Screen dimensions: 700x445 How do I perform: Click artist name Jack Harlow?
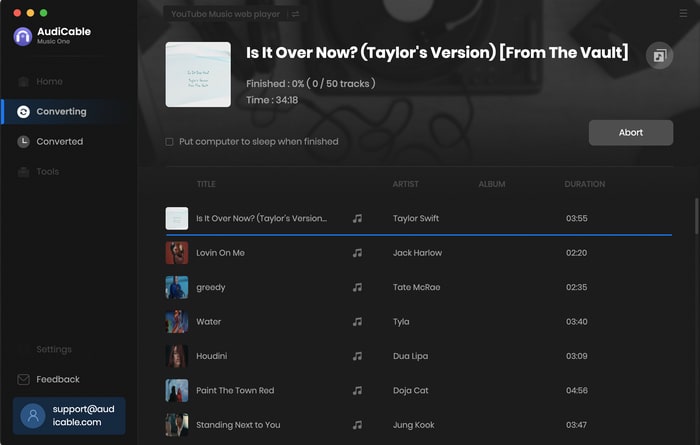[x=417, y=253]
